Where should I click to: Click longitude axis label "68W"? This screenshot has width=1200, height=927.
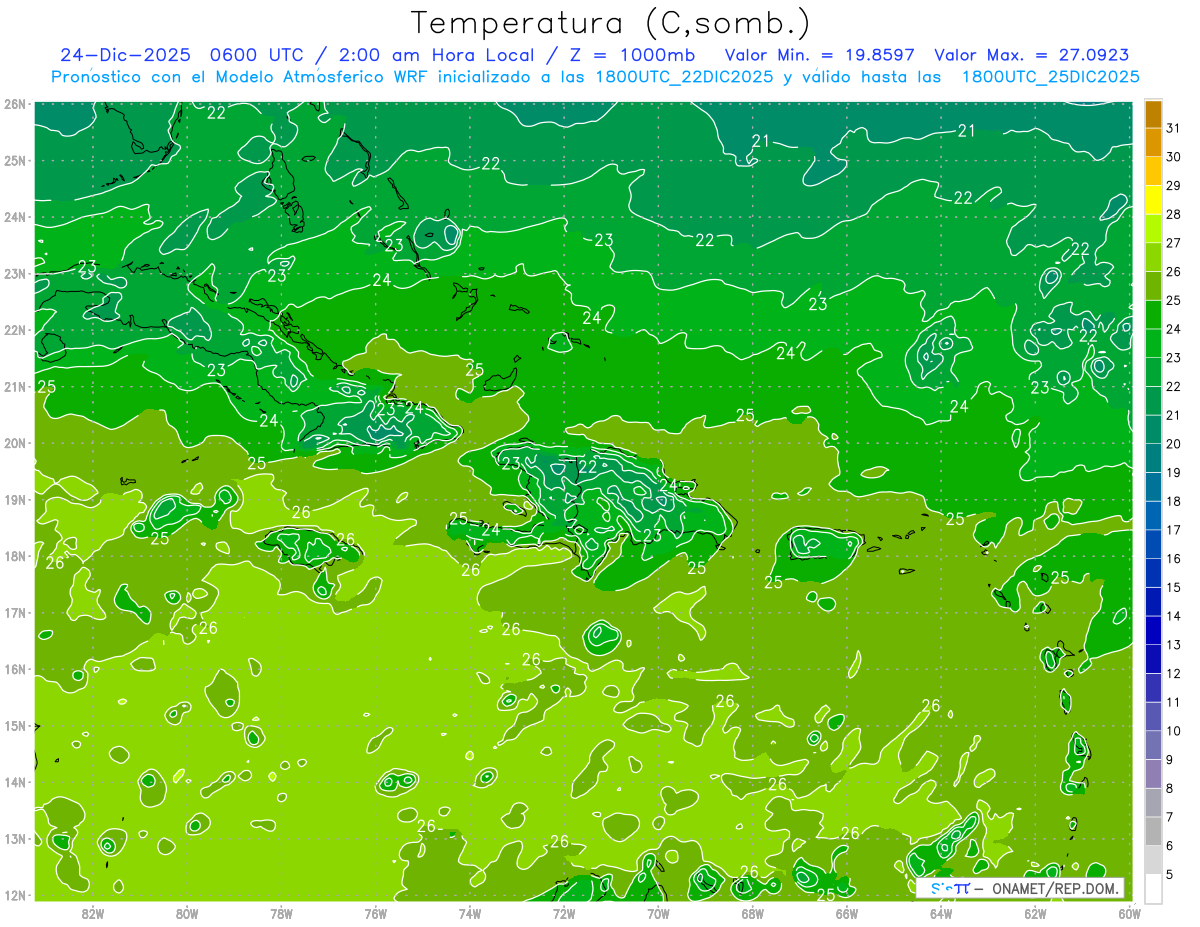click(752, 914)
